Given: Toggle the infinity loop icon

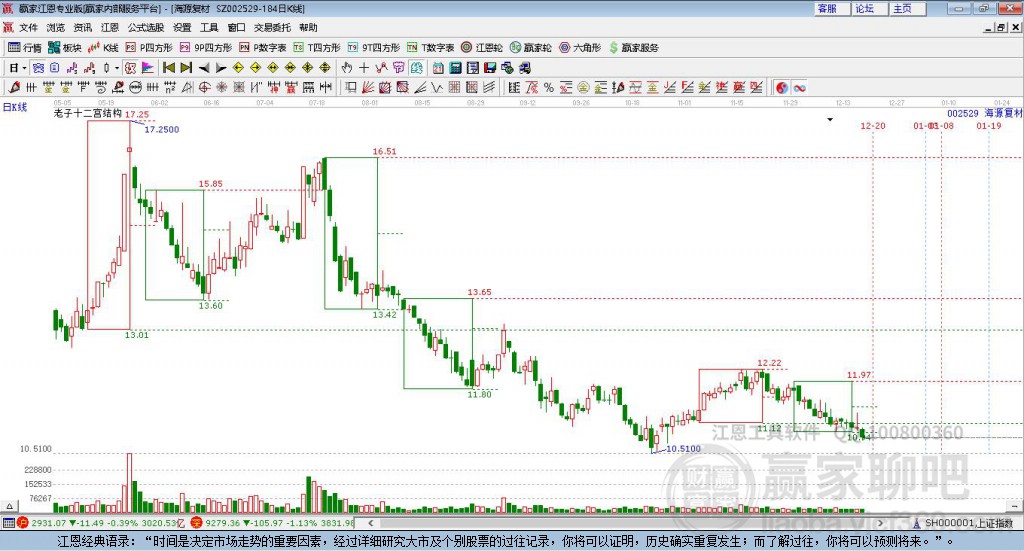Looking at the screenshot, I should coord(799,87).
